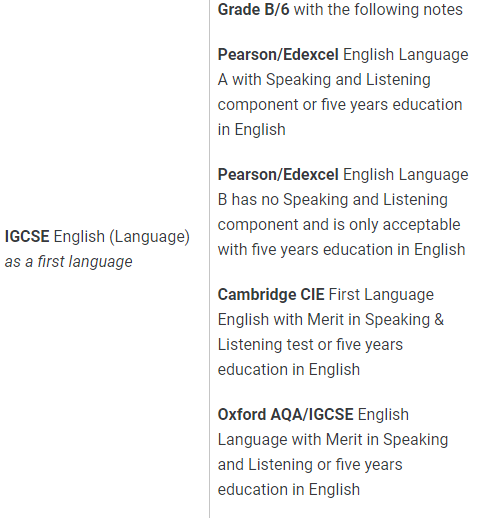
Task: Click the 'Oxford AQA/IGCSE' bold label
Action: coord(285,415)
